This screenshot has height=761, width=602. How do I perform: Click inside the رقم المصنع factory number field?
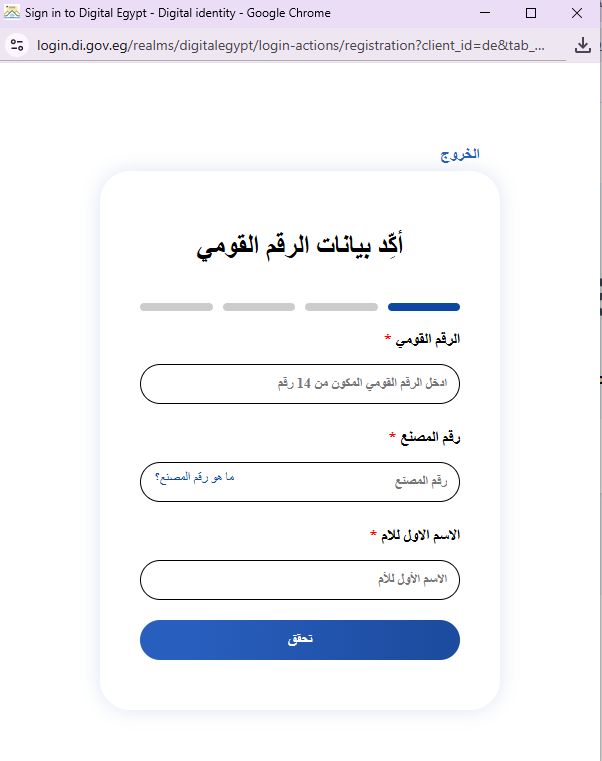pyautogui.click(x=300, y=482)
